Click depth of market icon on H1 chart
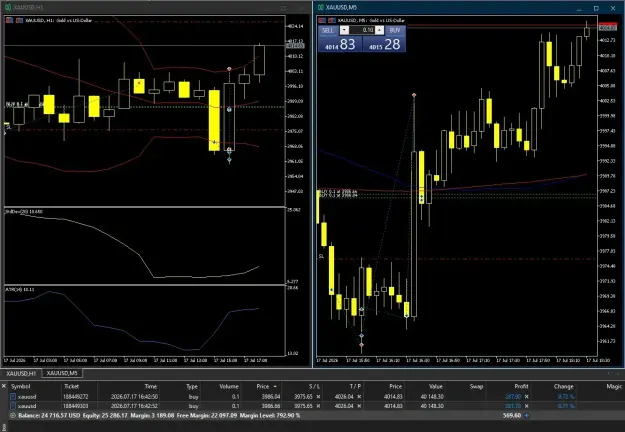625x432 pixels. [19, 20]
